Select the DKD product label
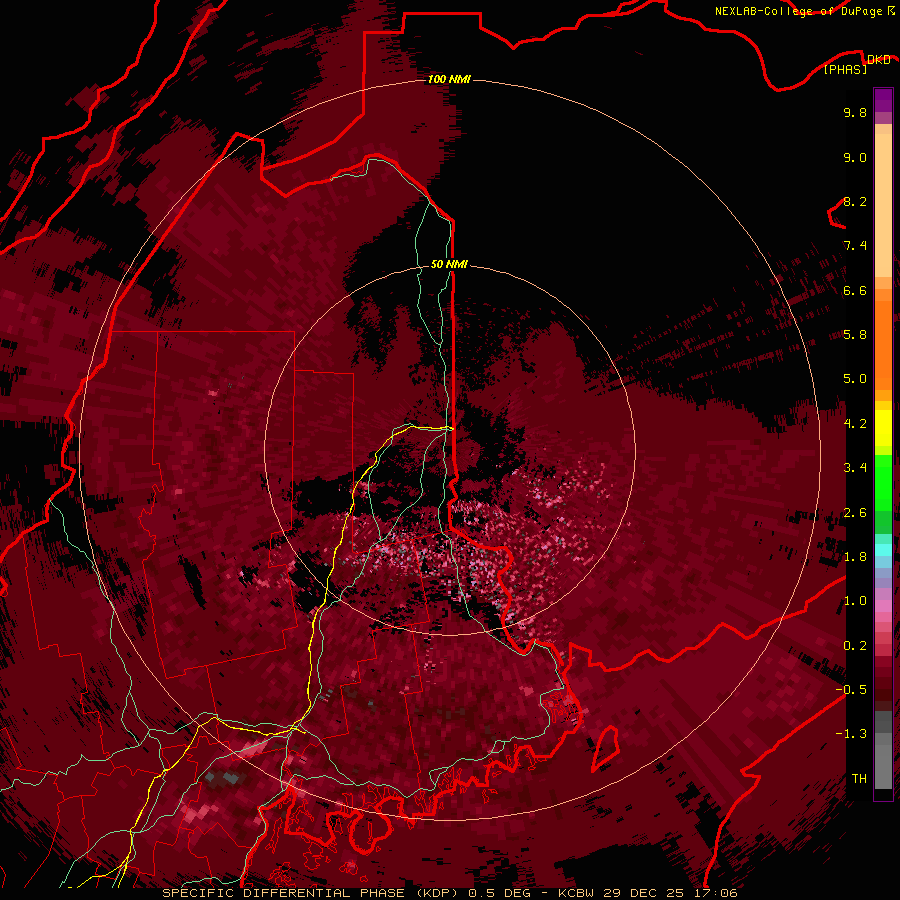The height and width of the screenshot is (900, 900). click(878, 60)
